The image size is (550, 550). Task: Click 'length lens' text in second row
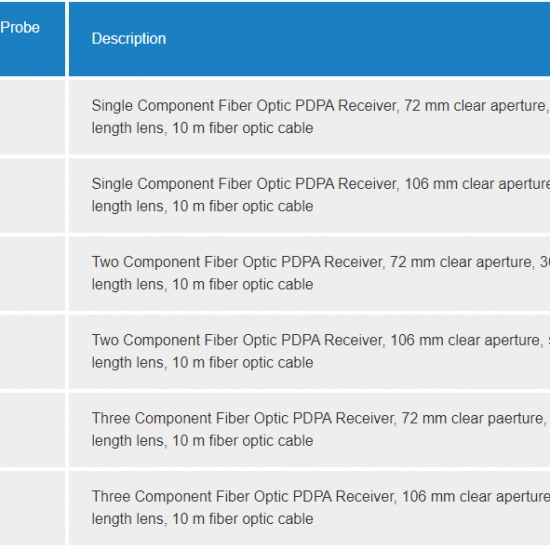pos(129,206)
